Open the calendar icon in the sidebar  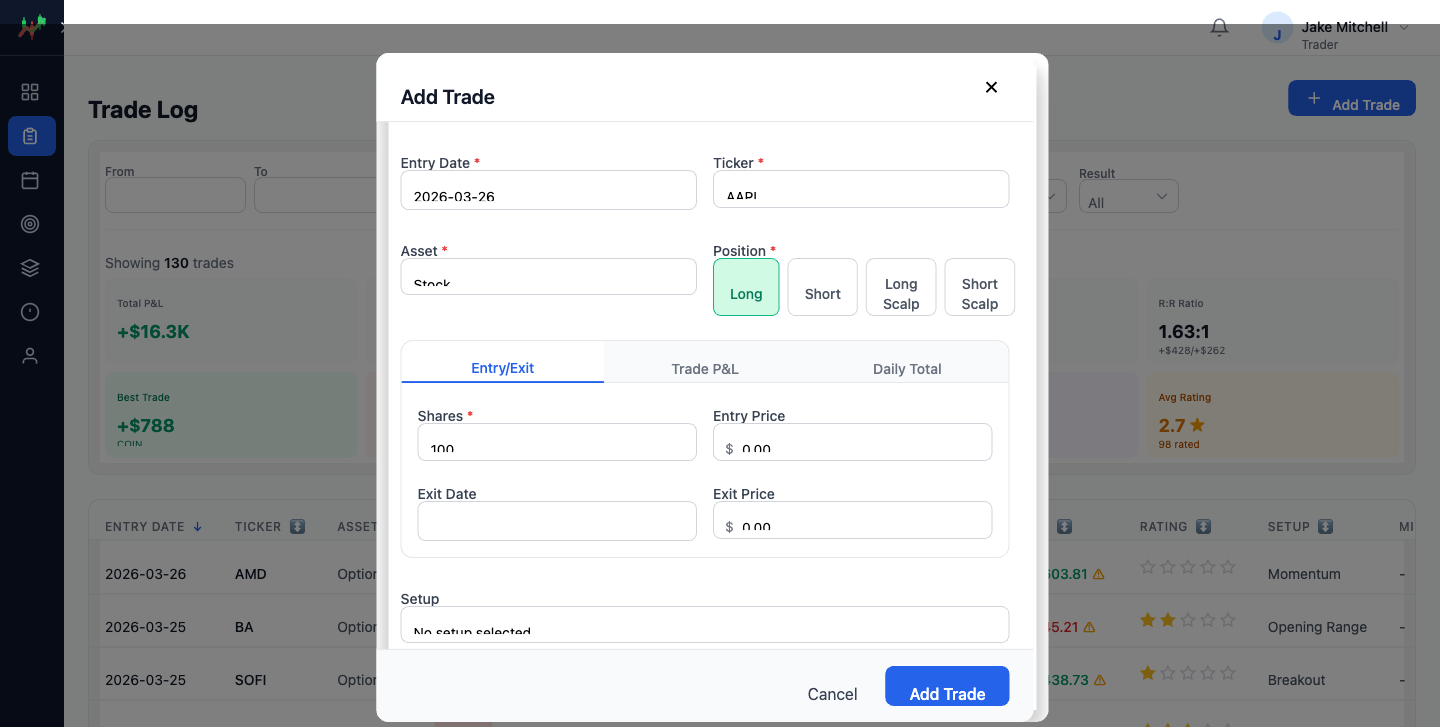click(30, 180)
